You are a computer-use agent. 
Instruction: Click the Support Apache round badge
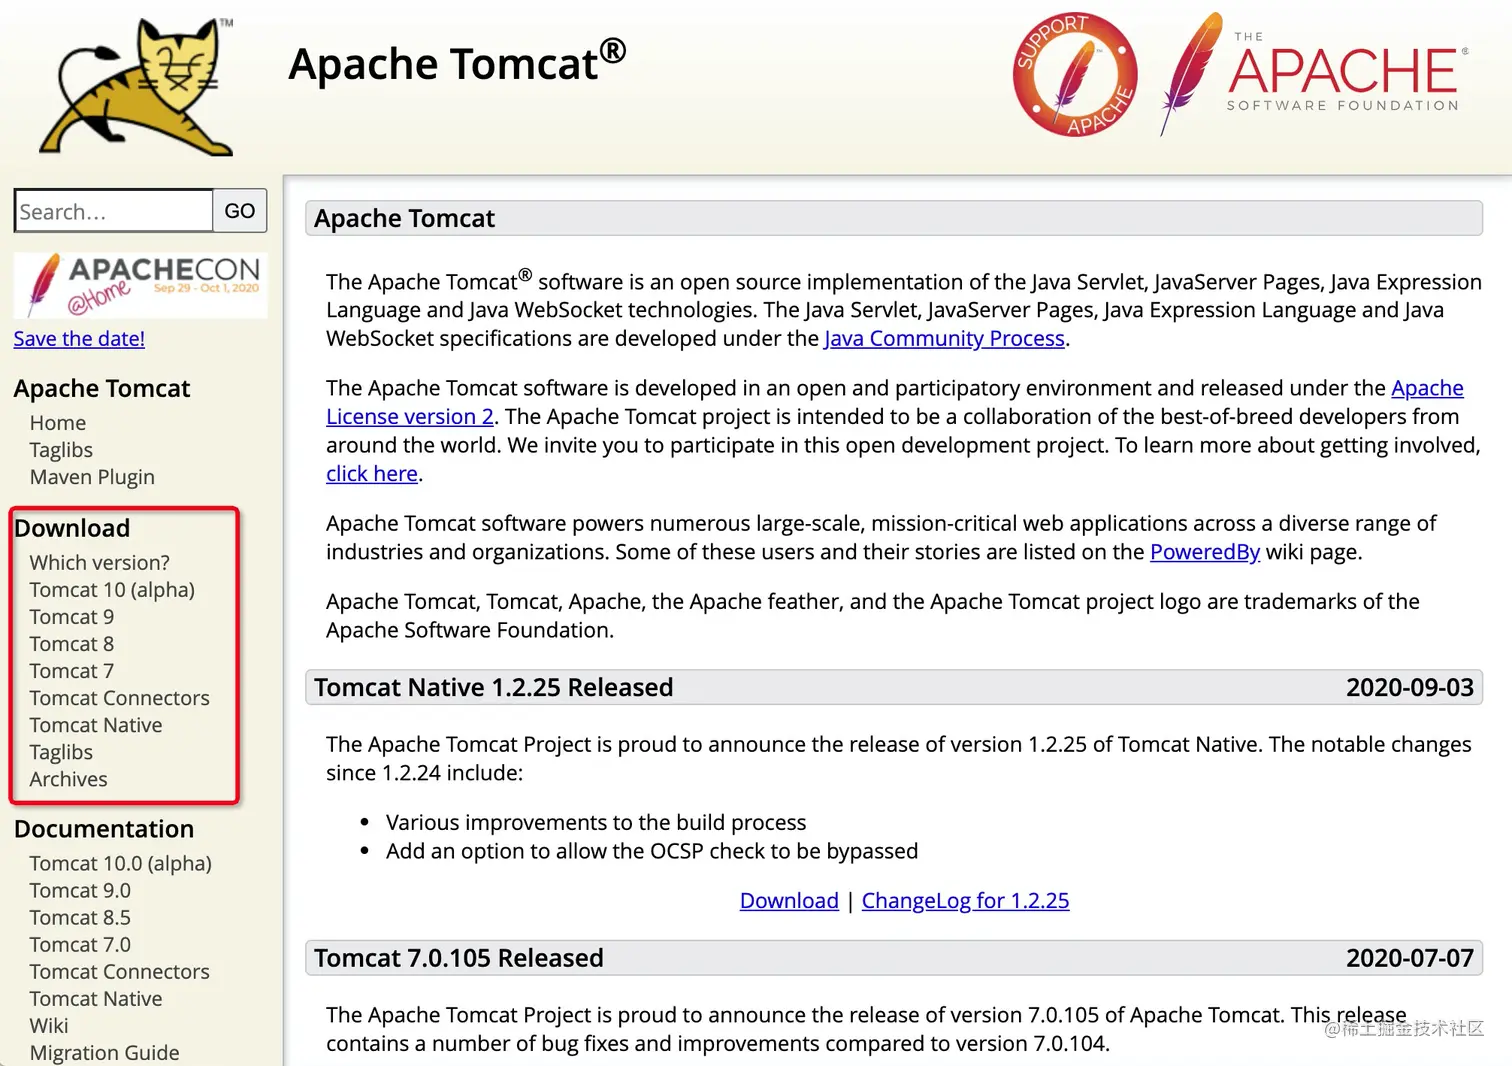point(1075,74)
